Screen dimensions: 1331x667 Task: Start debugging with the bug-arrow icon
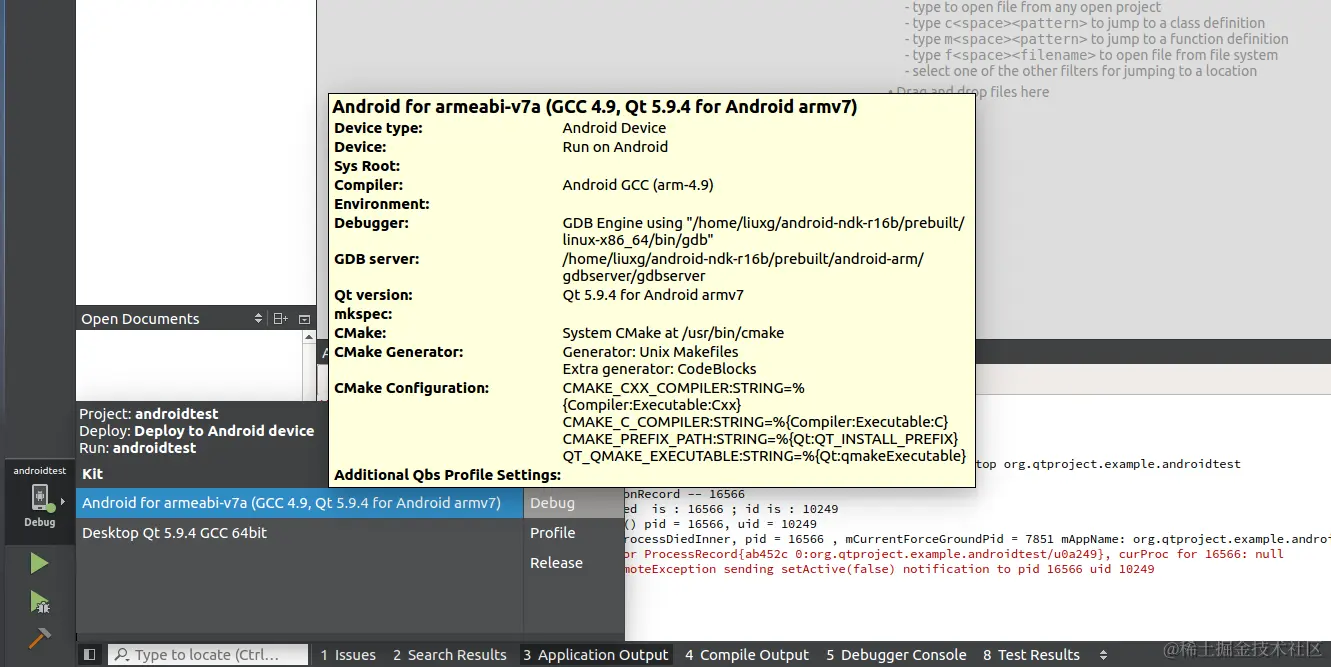39,601
